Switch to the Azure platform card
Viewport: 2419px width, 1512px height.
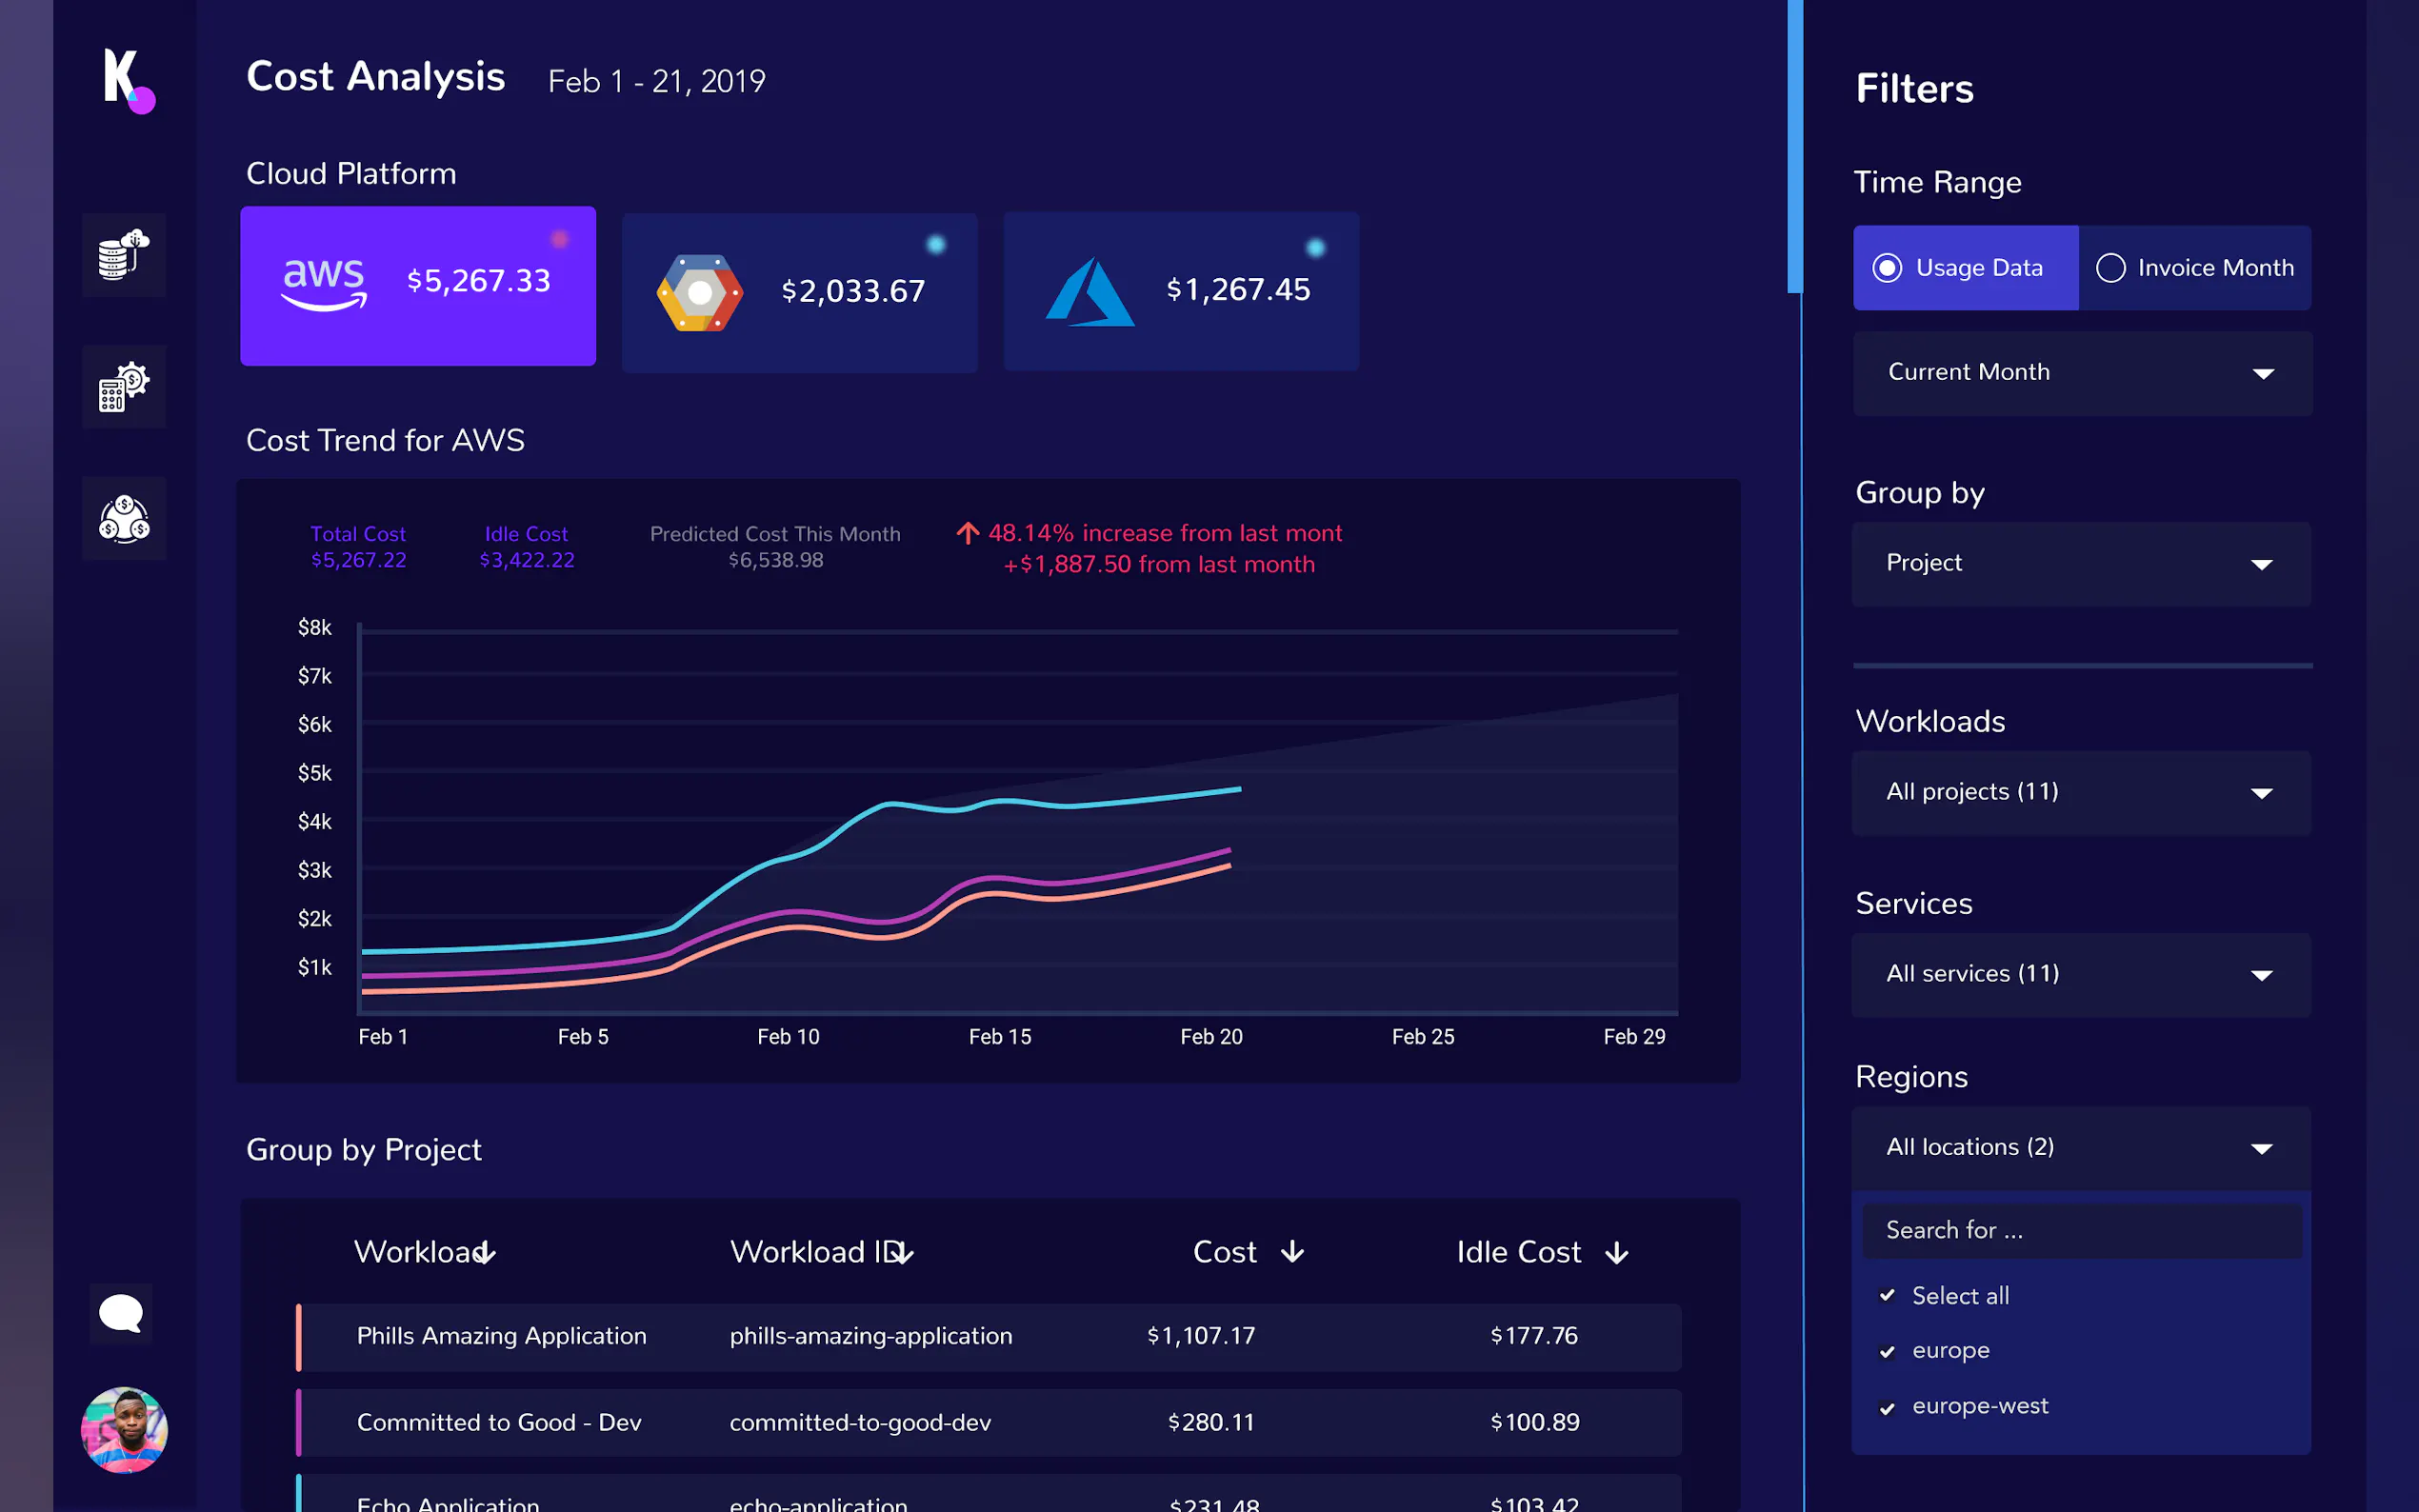point(1180,291)
